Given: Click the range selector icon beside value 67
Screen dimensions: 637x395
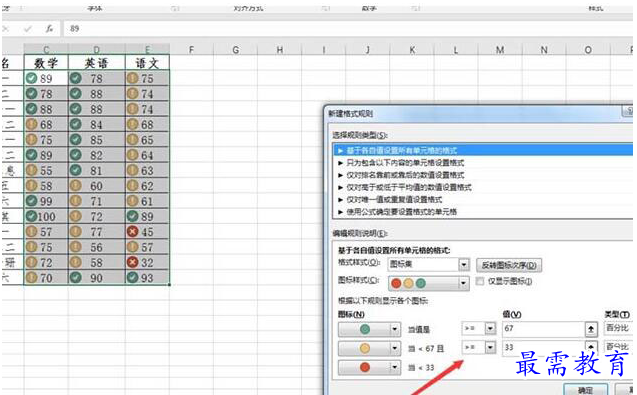Looking at the screenshot, I should (591, 329).
